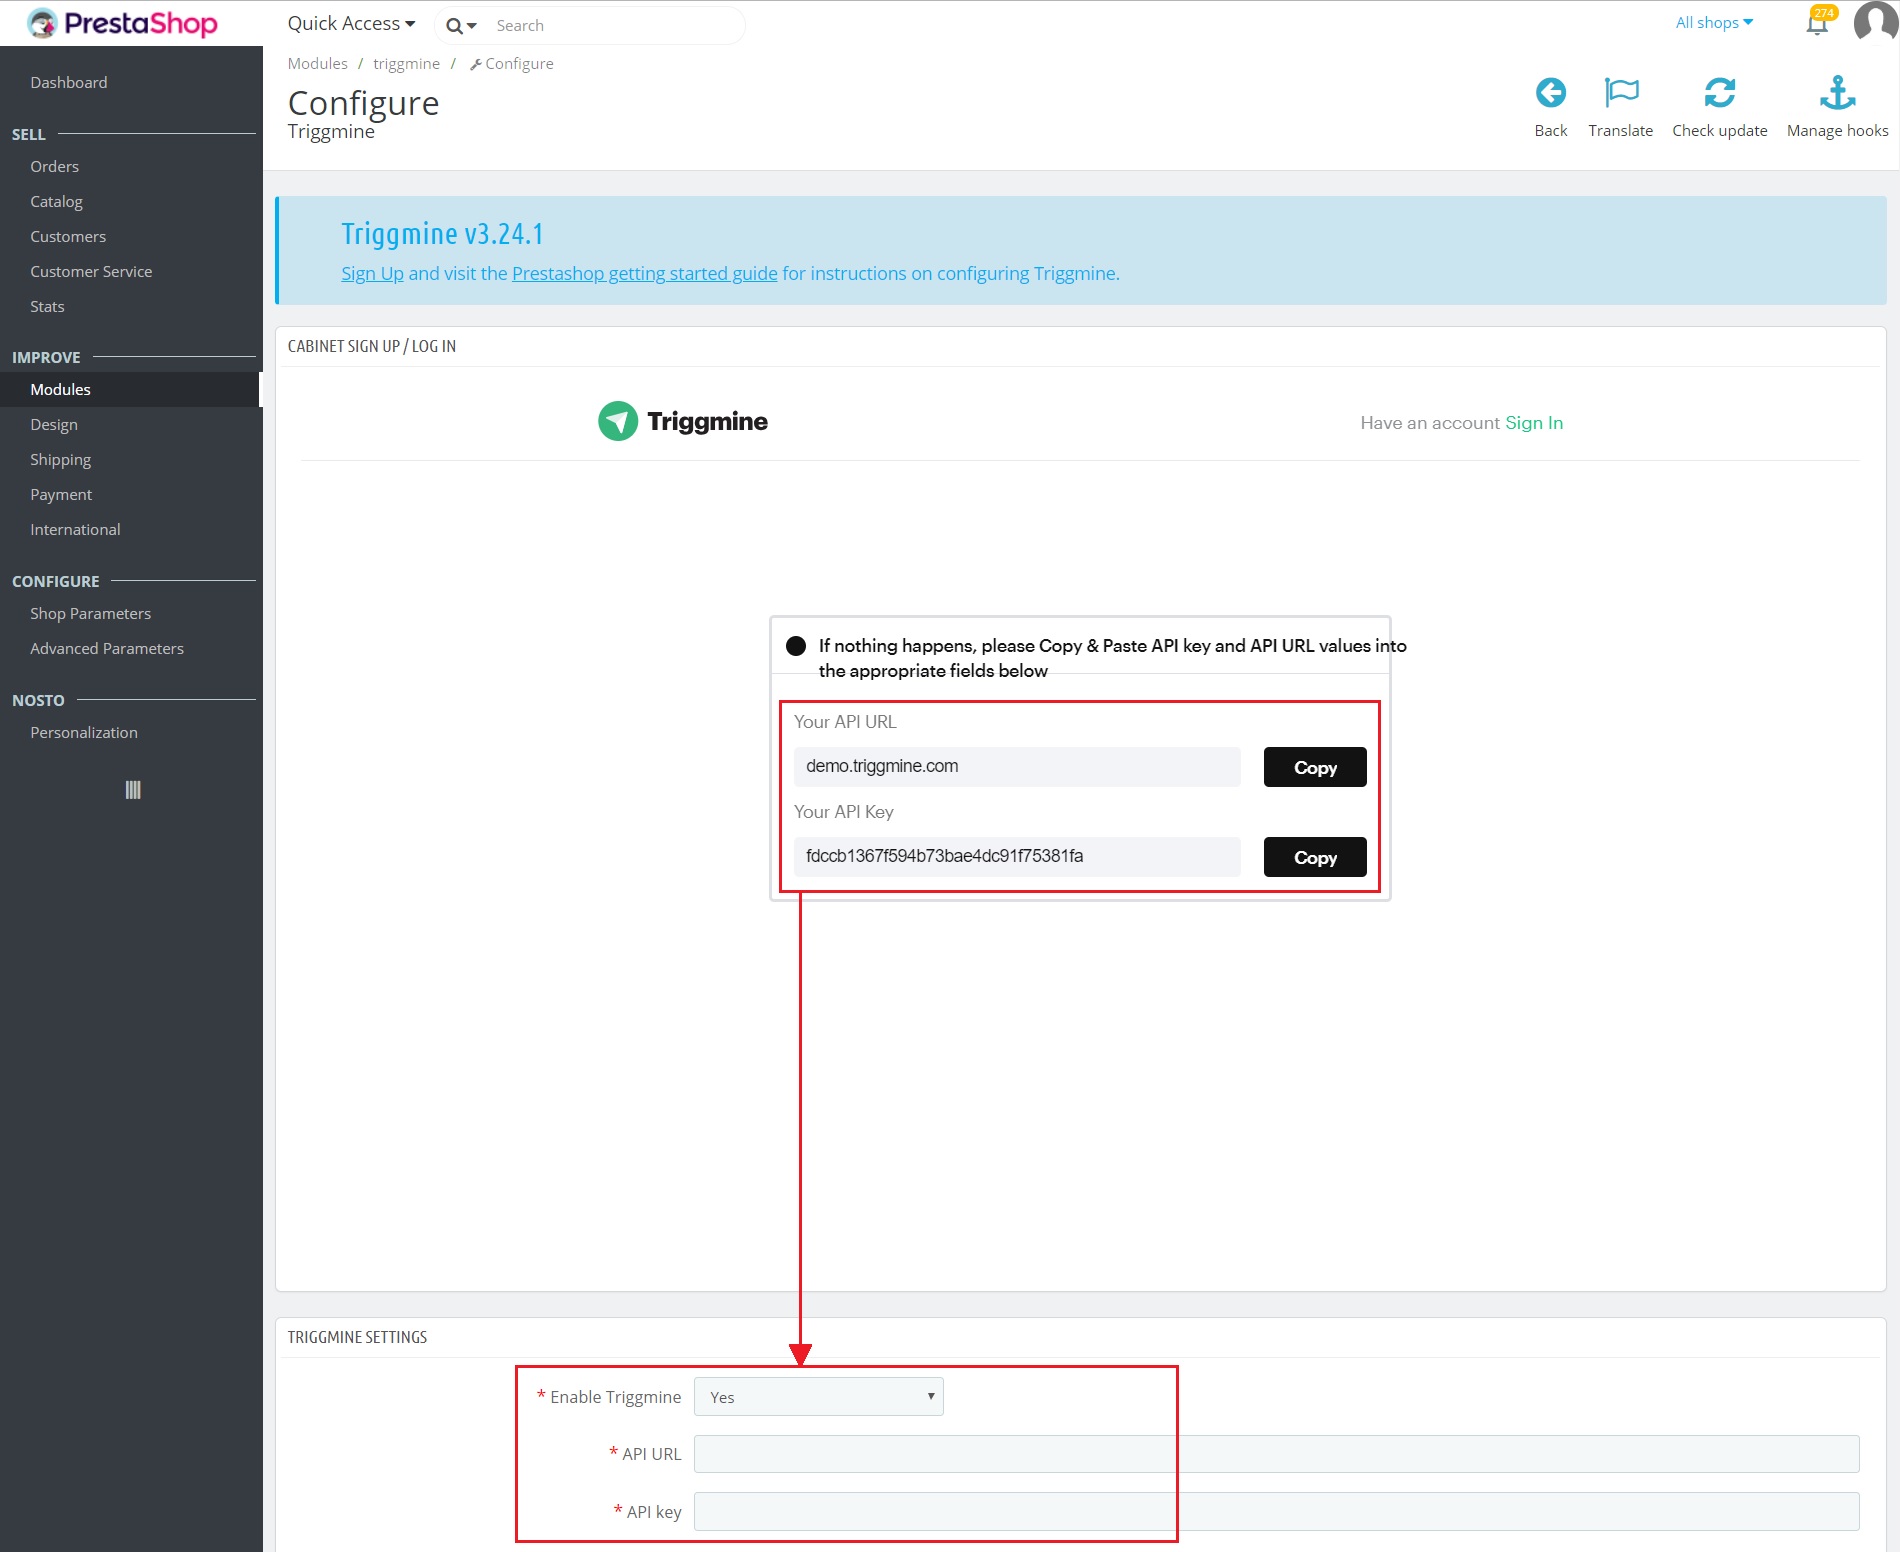Focus the API URL settings field
The width and height of the screenshot is (1900, 1552).
point(1277,1454)
